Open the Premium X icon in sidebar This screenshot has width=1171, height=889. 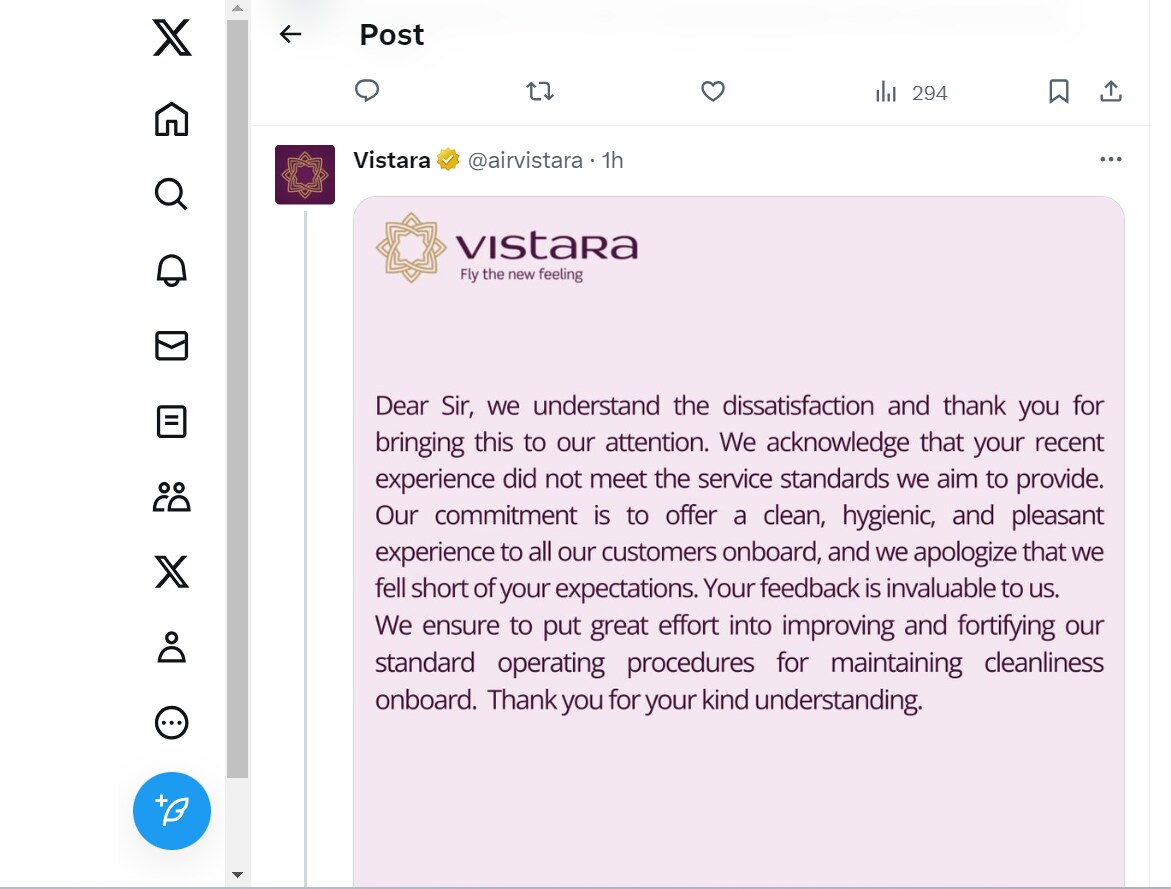(x=172, y=572)
